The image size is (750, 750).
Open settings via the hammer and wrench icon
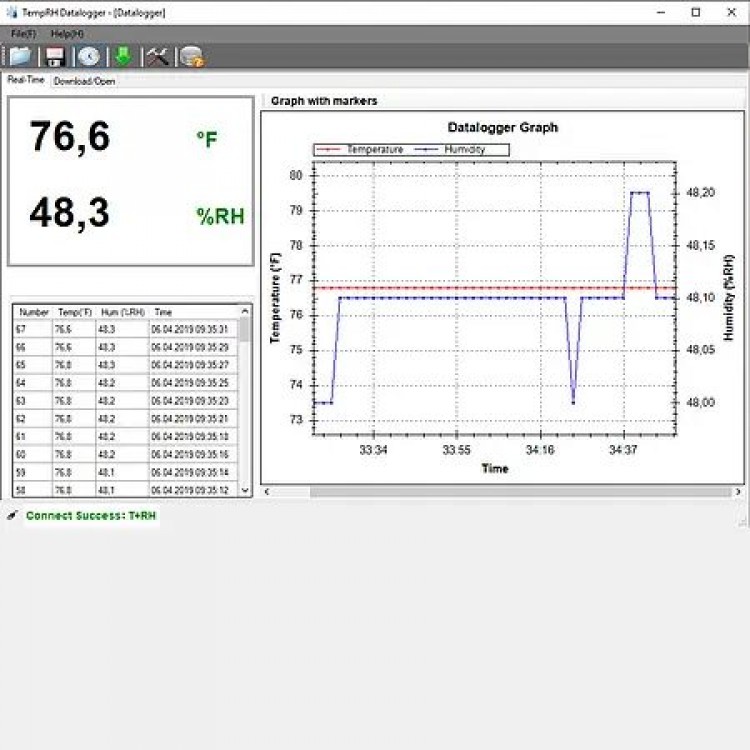click(x=157, y=56)
